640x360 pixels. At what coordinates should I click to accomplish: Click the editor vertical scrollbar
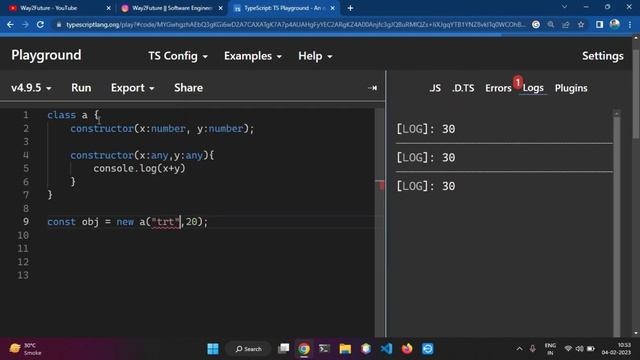[380, 222]
